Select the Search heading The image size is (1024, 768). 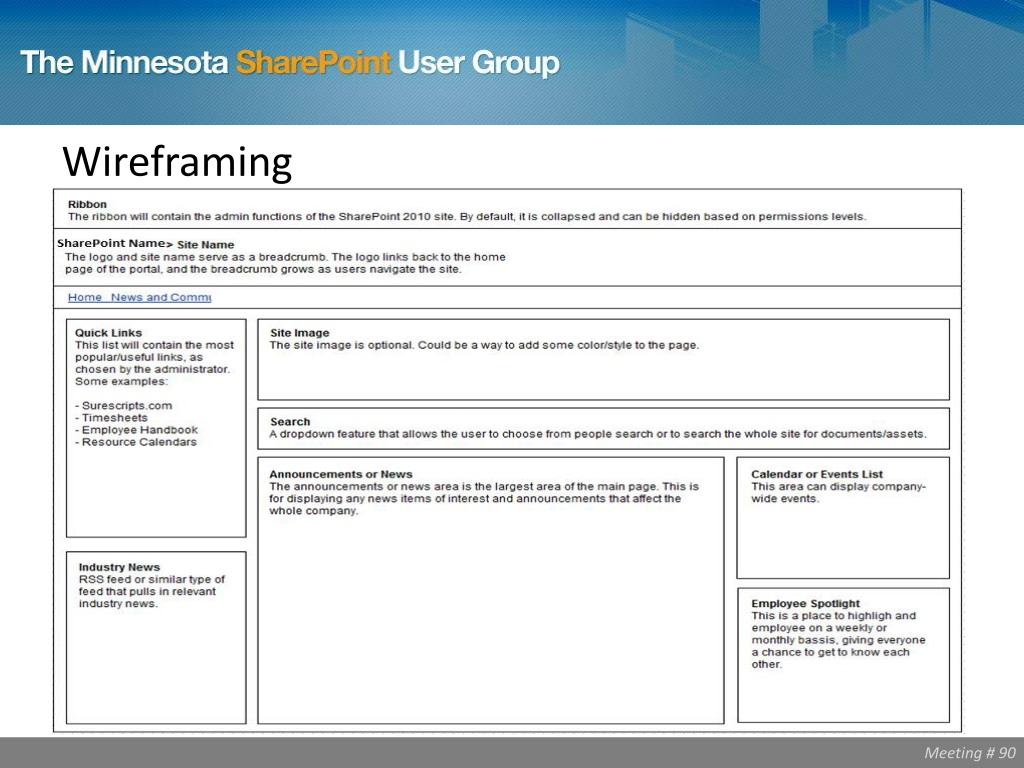click(x=290, y=422)
